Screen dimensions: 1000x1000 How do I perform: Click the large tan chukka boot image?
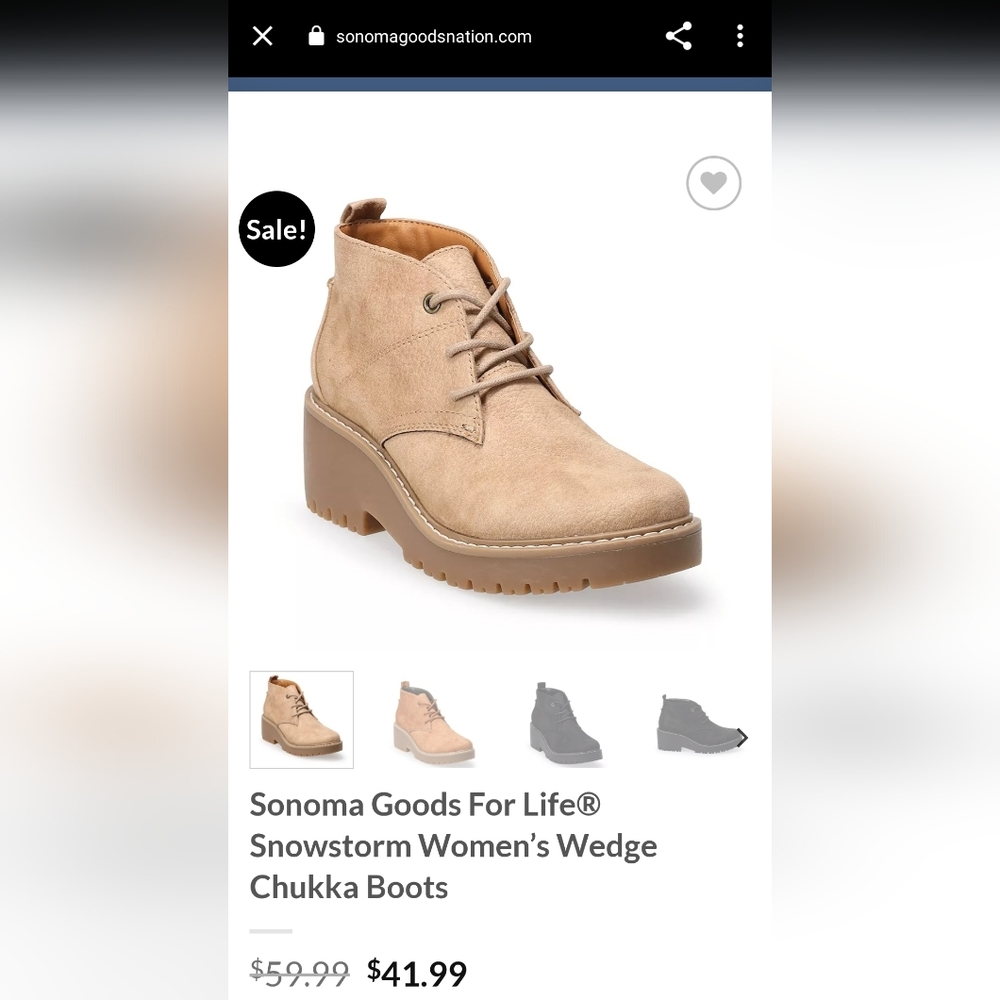click(x=500, y=400)
